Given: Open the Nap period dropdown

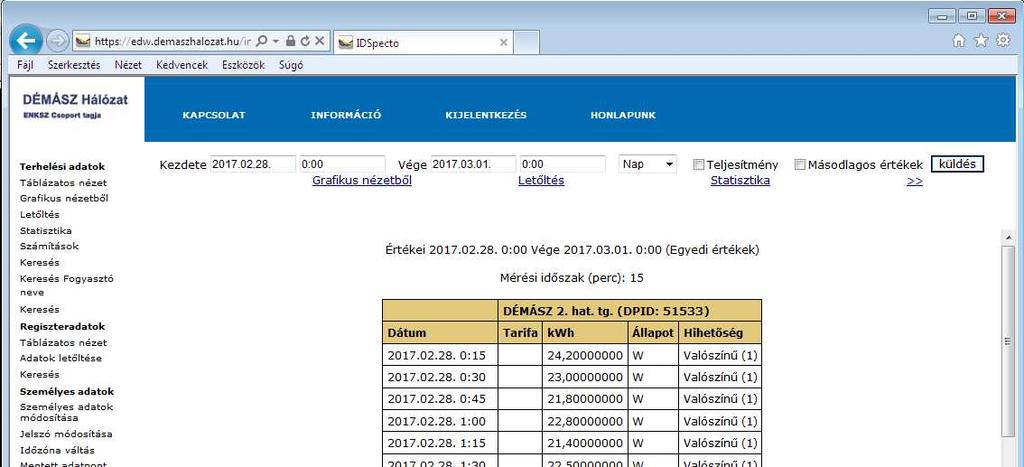Looking at the screenshot, I should click(648, 164).
